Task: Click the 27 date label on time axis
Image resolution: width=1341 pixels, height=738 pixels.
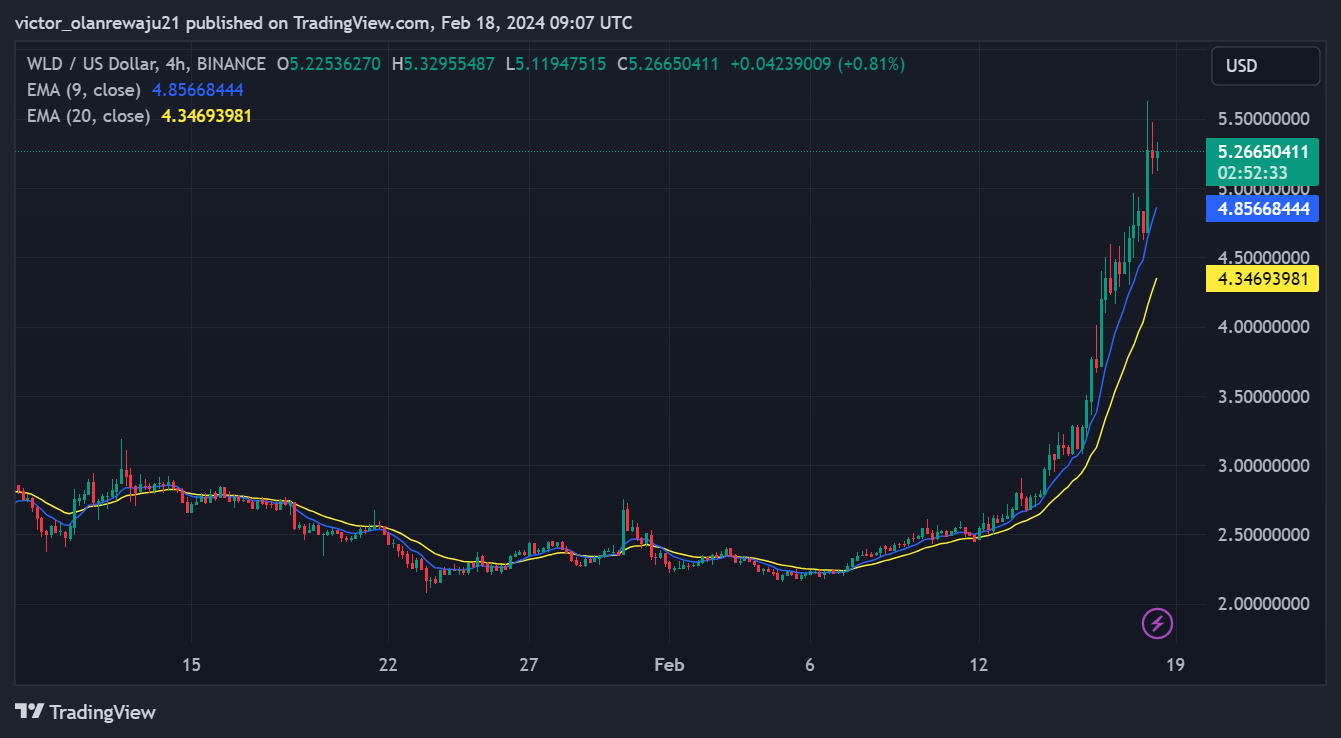Action: [x=529, y=665]
